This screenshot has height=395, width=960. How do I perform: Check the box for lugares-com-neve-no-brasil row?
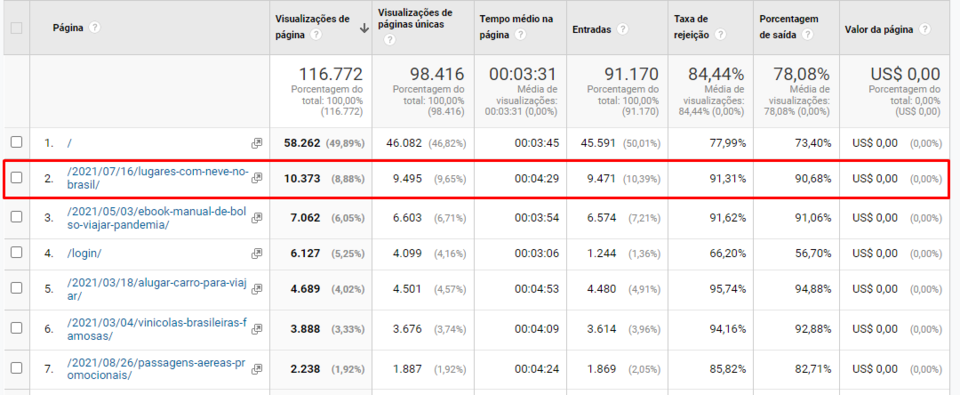[x=17, y=178]
